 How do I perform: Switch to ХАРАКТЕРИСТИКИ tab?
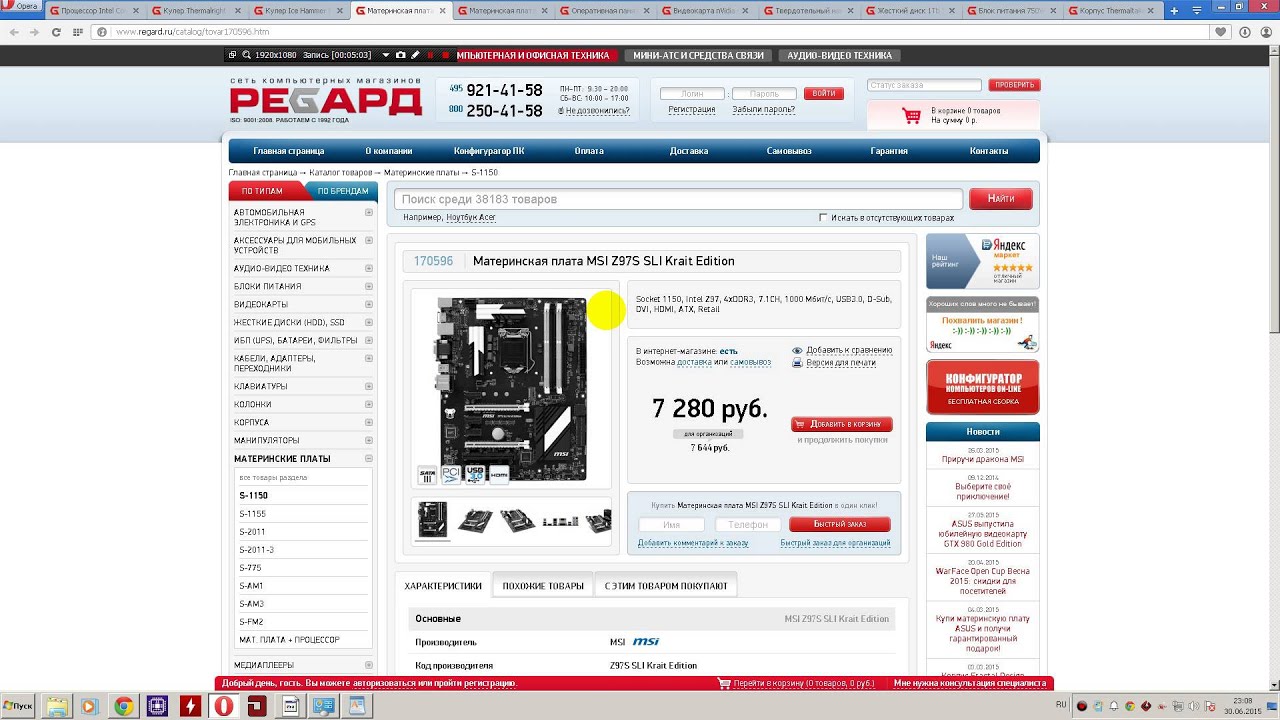[x=443, y=586]
